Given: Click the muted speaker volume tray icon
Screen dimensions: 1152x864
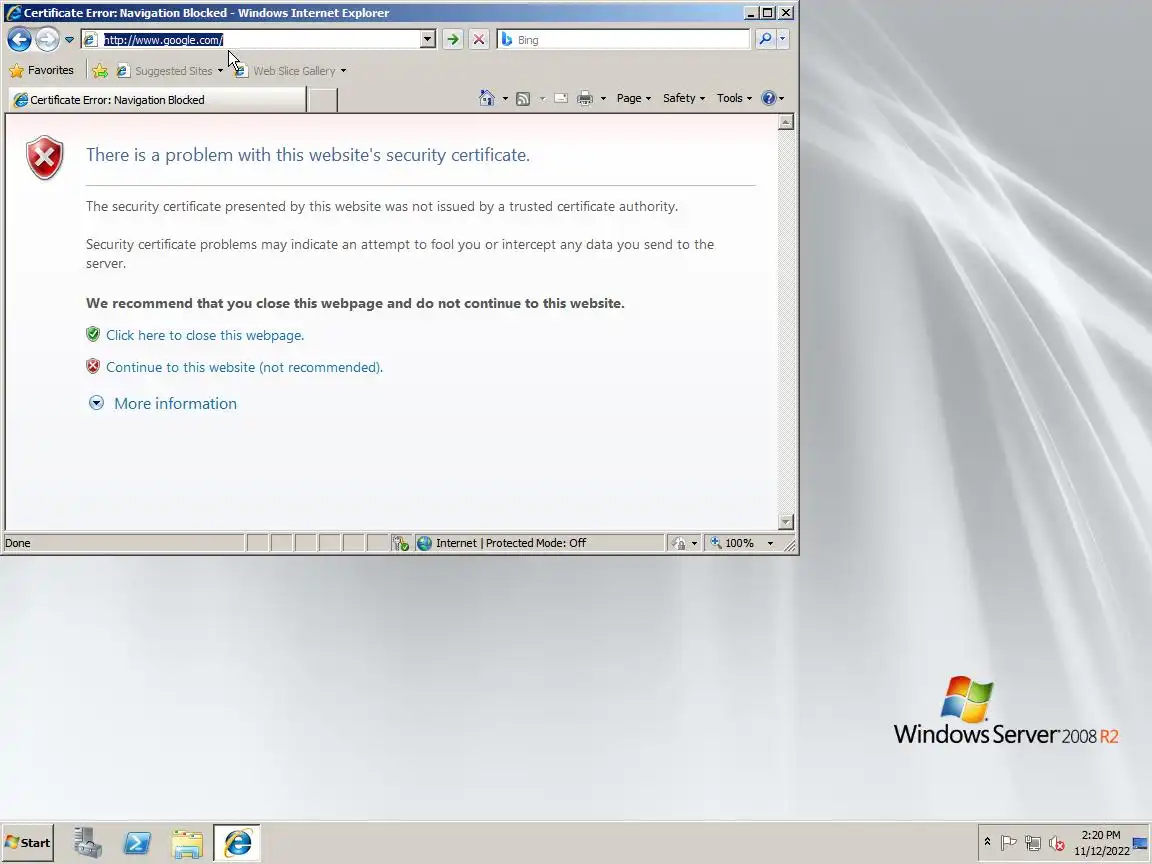Looking at the screenshot, I should coord(1056,843).
